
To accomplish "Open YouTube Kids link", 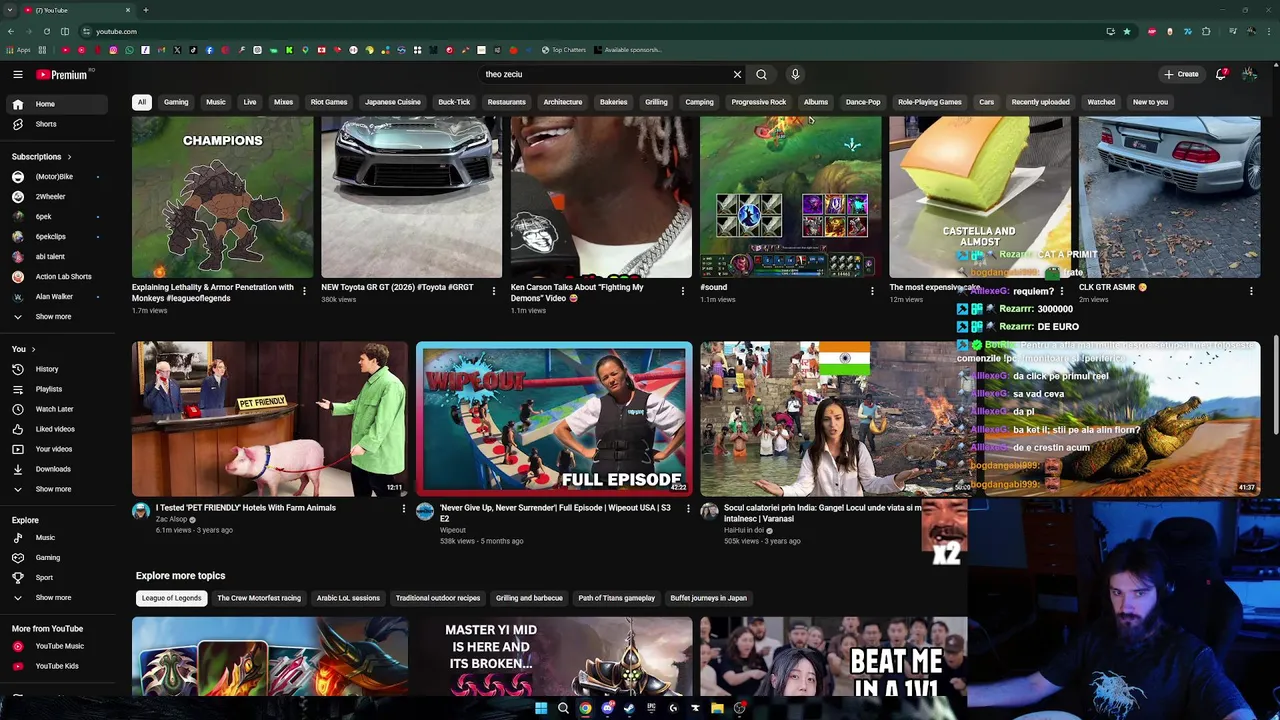I will coord(56,666).
